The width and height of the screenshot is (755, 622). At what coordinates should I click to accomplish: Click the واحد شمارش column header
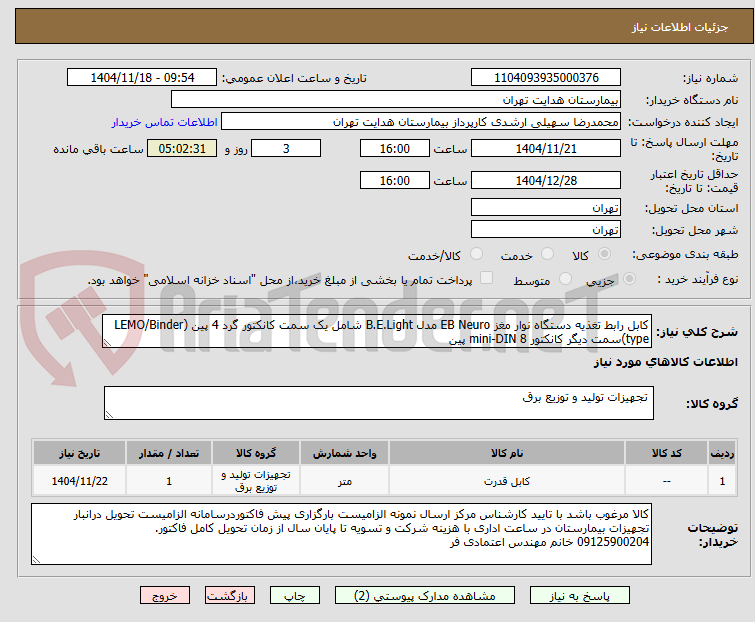pos(345,453)
